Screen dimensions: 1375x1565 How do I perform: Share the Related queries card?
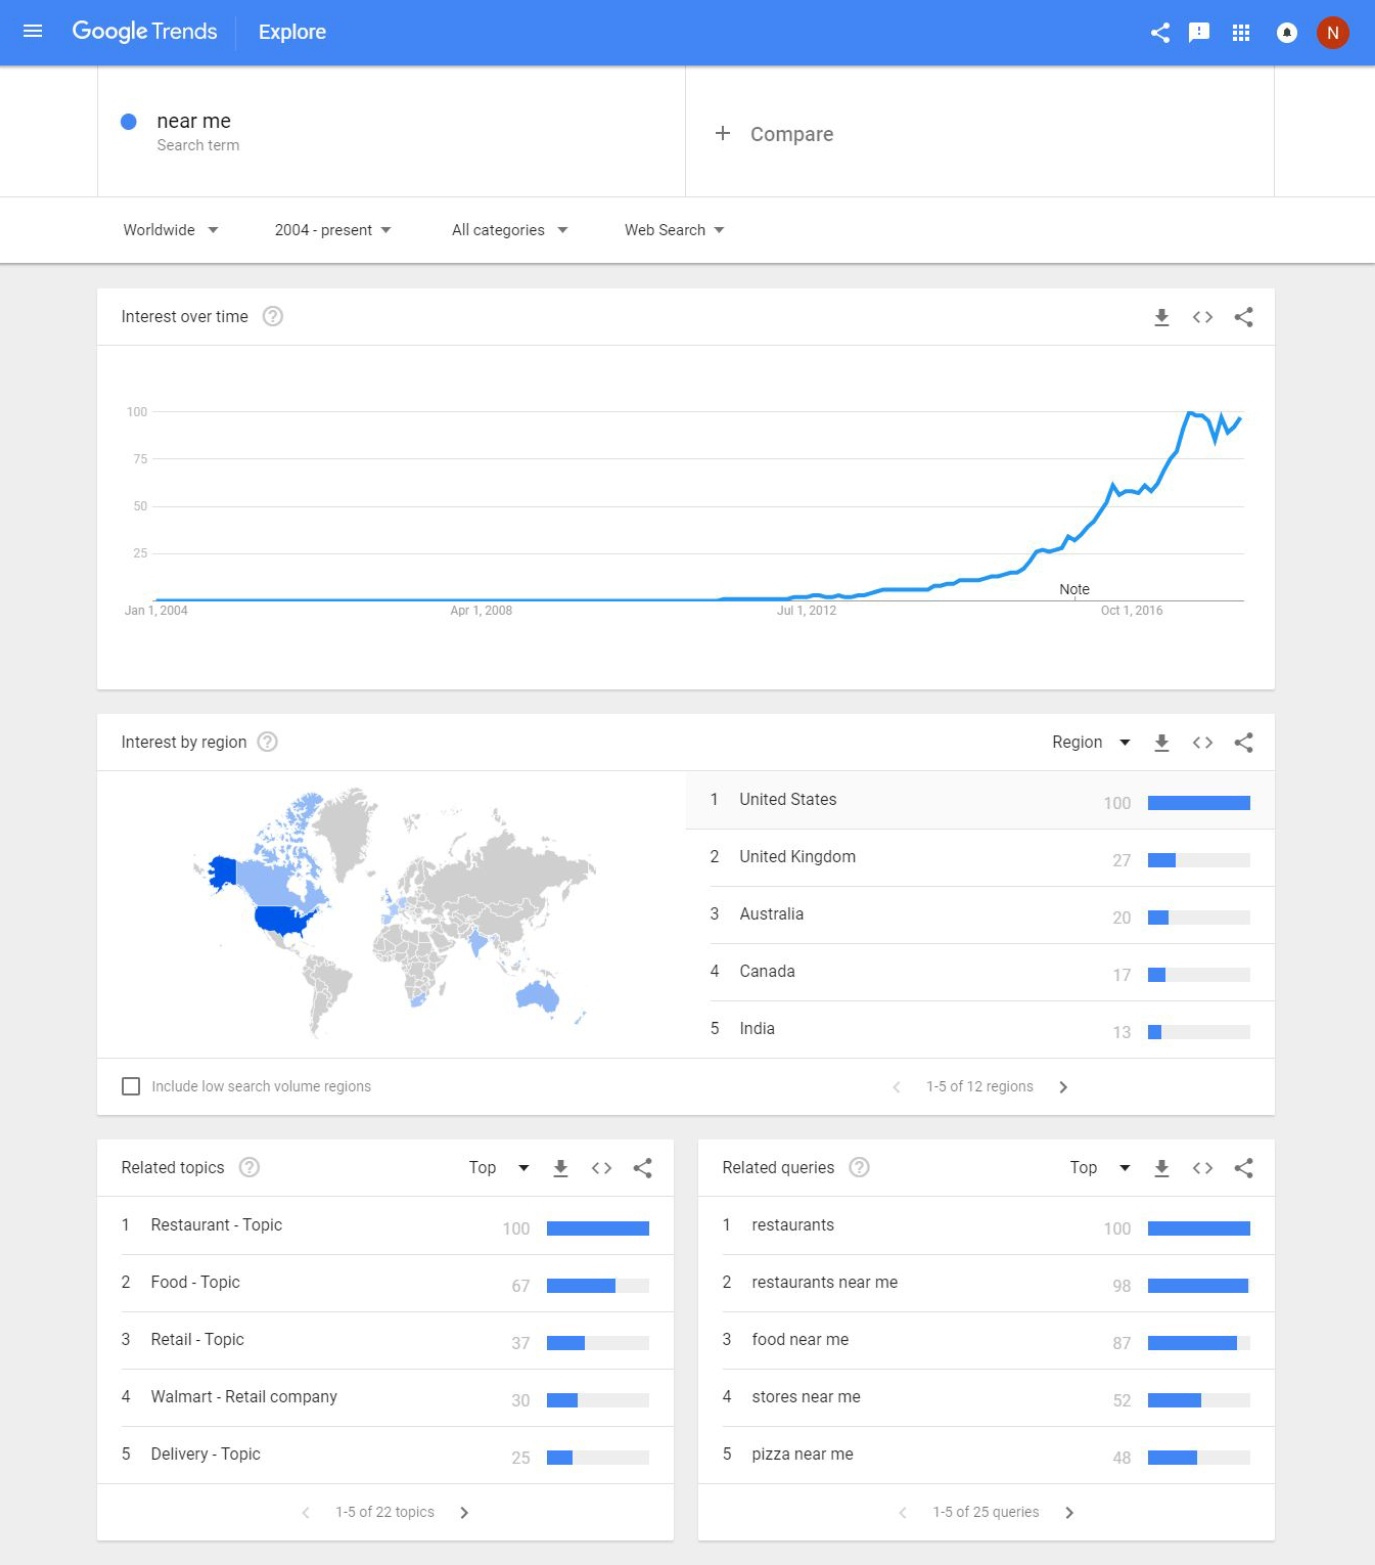[1243, 1168]
